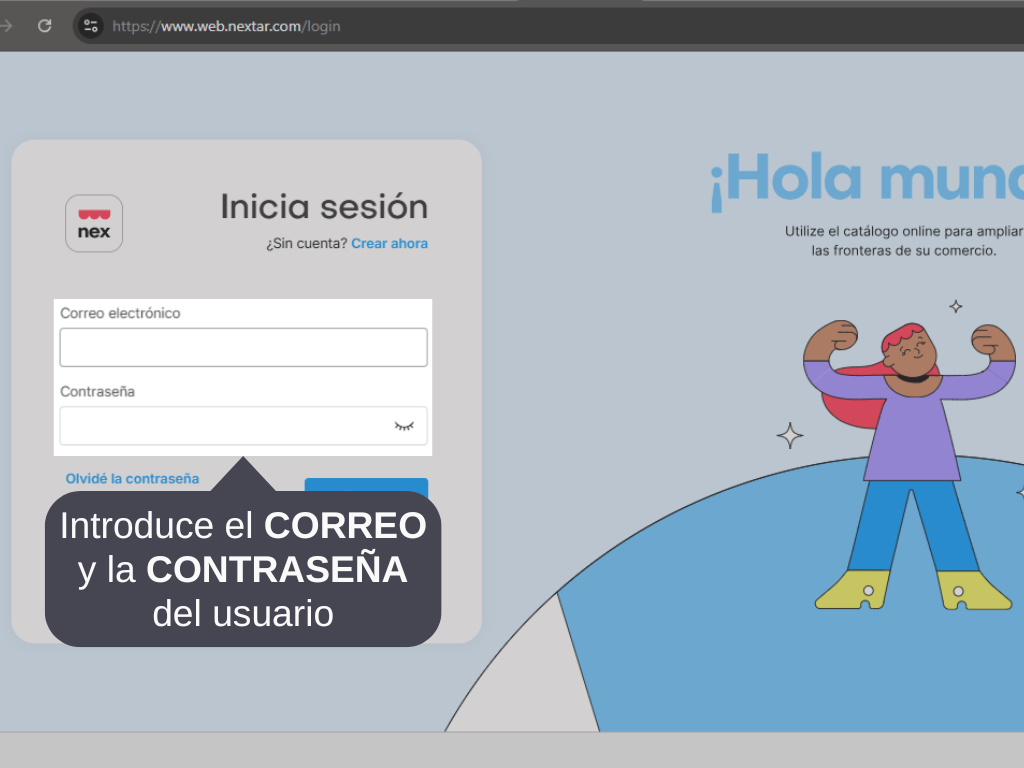1024x768 pixels.
Task: Reload the page with the refresh icon
Action: pos(44,26)
